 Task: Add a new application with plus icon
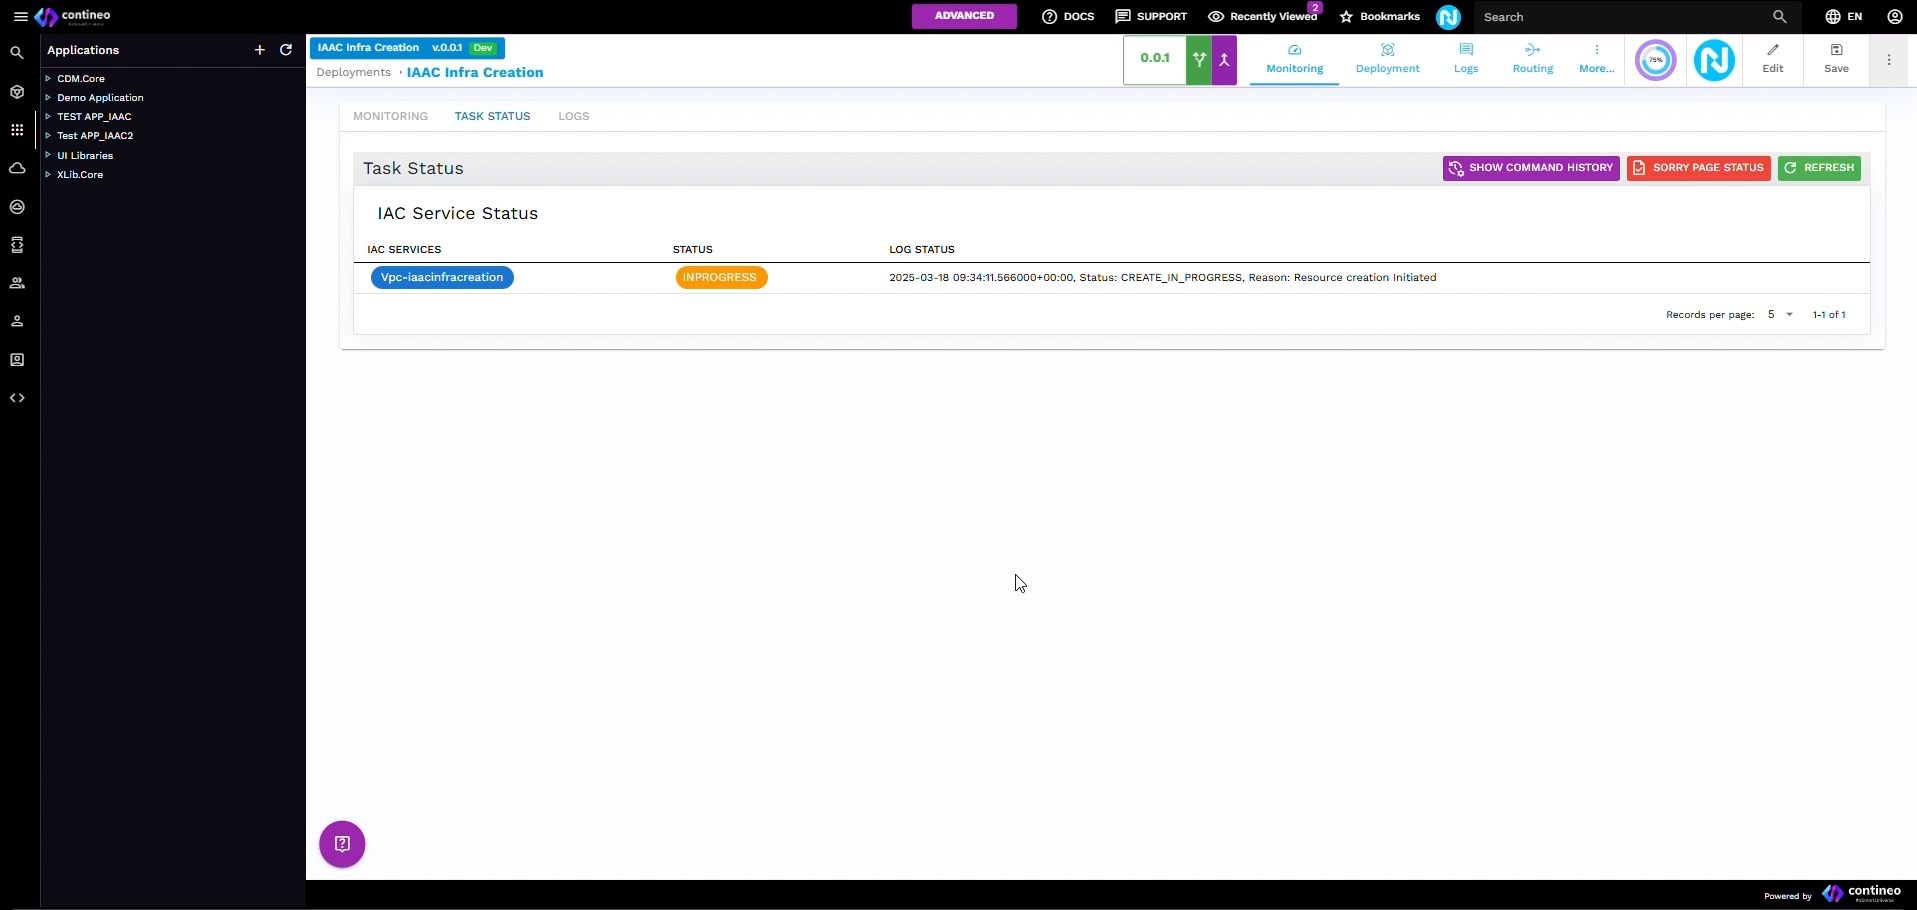(x=260, y=50)
